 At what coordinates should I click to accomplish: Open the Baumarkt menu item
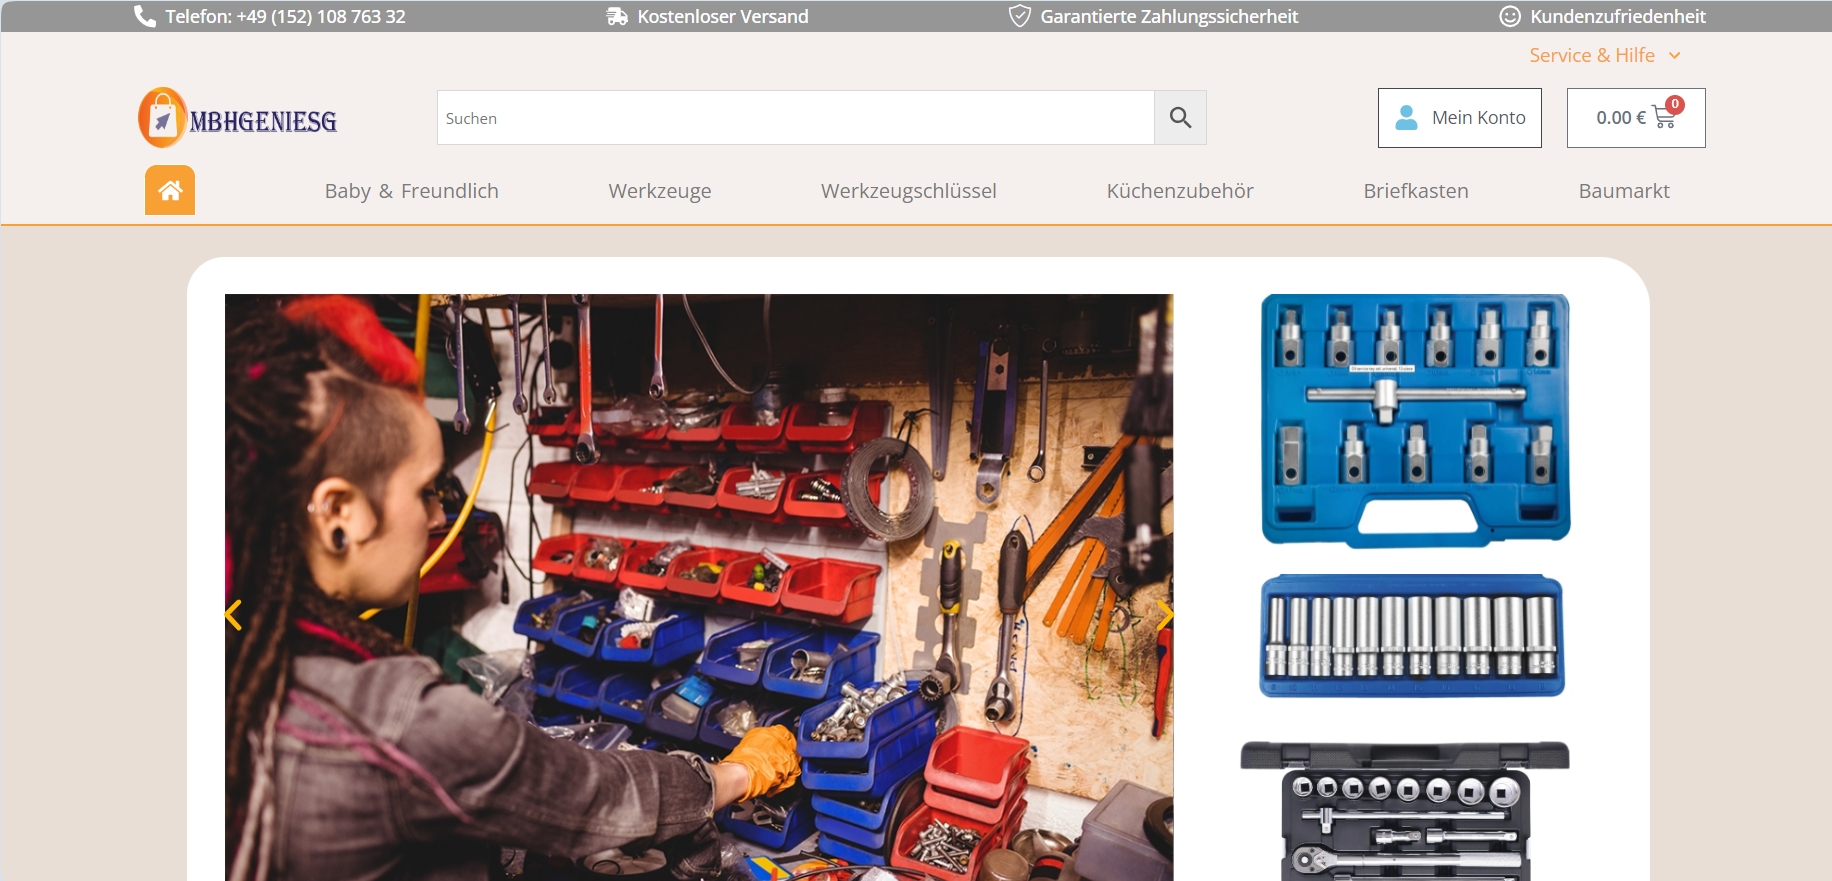[1624, 191]
